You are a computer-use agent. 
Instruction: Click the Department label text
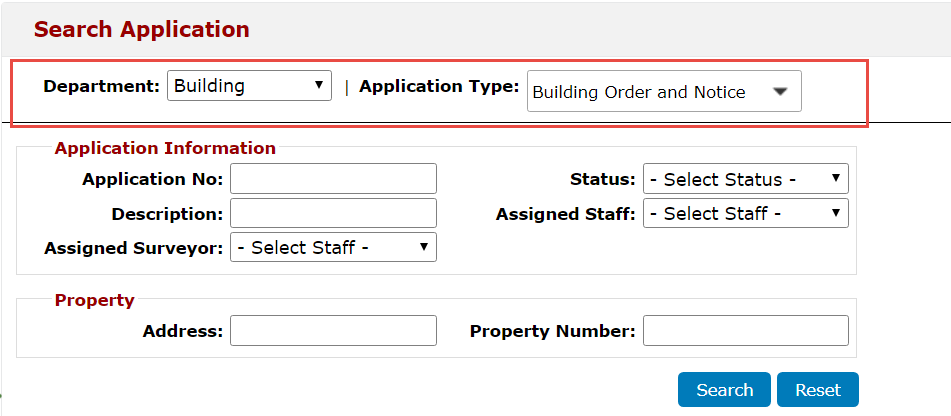point(101,86)
